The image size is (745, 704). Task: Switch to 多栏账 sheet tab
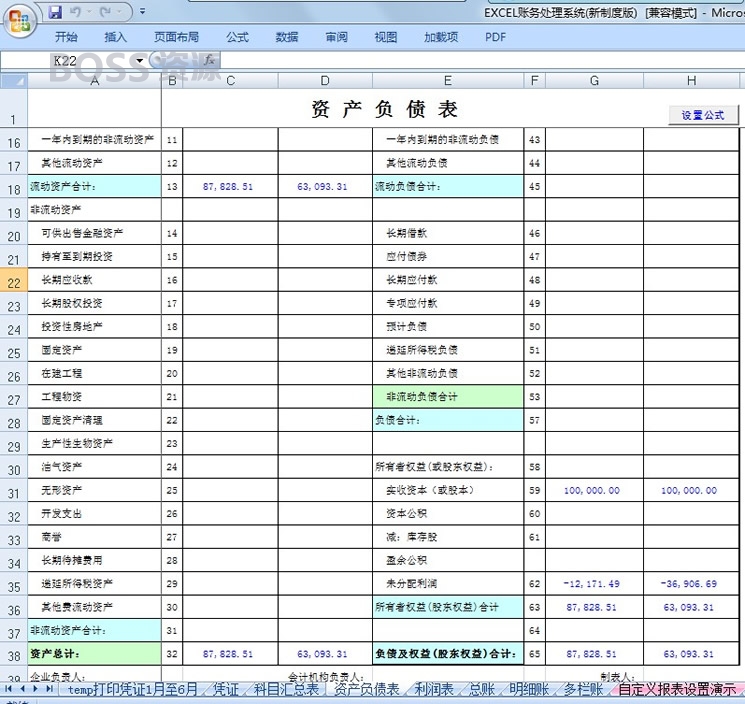[x=583, y=689]
